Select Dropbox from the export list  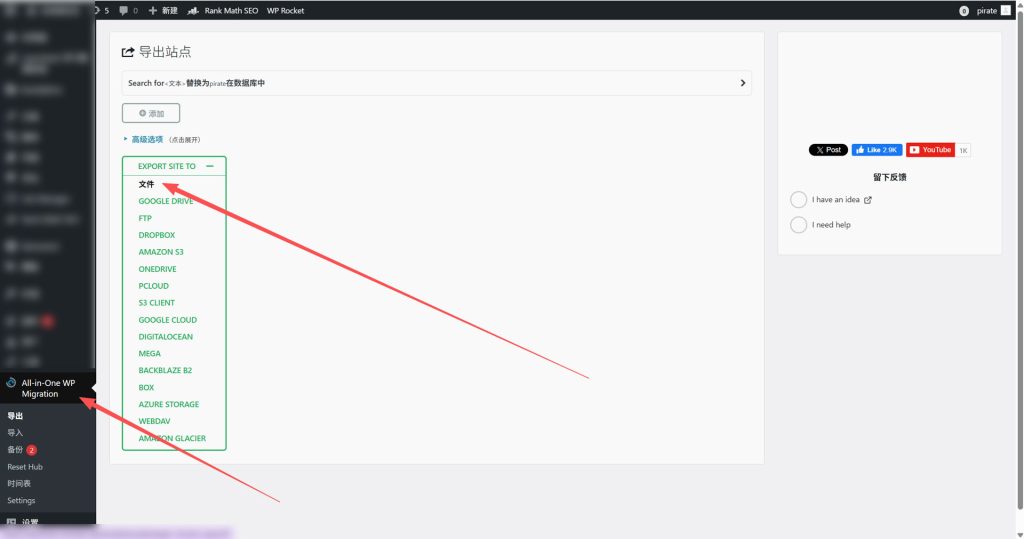pyautogui.click(x=157, y=235)
